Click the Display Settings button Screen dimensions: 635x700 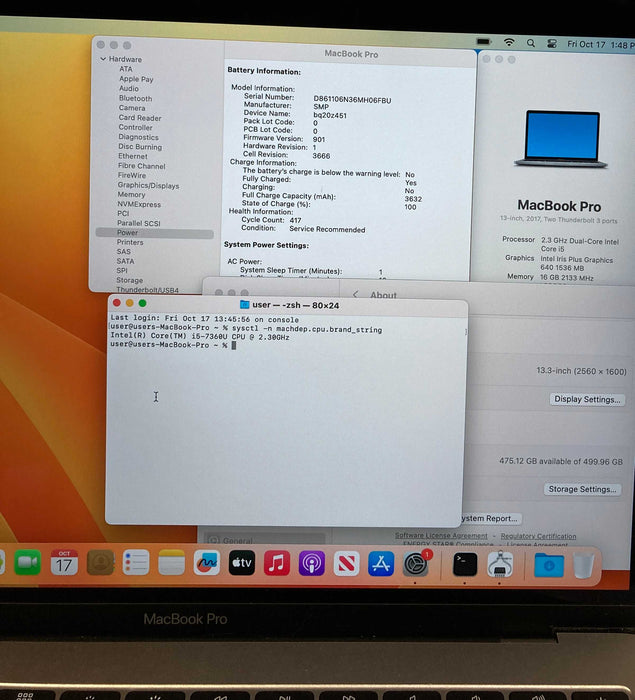coord(587,399)
